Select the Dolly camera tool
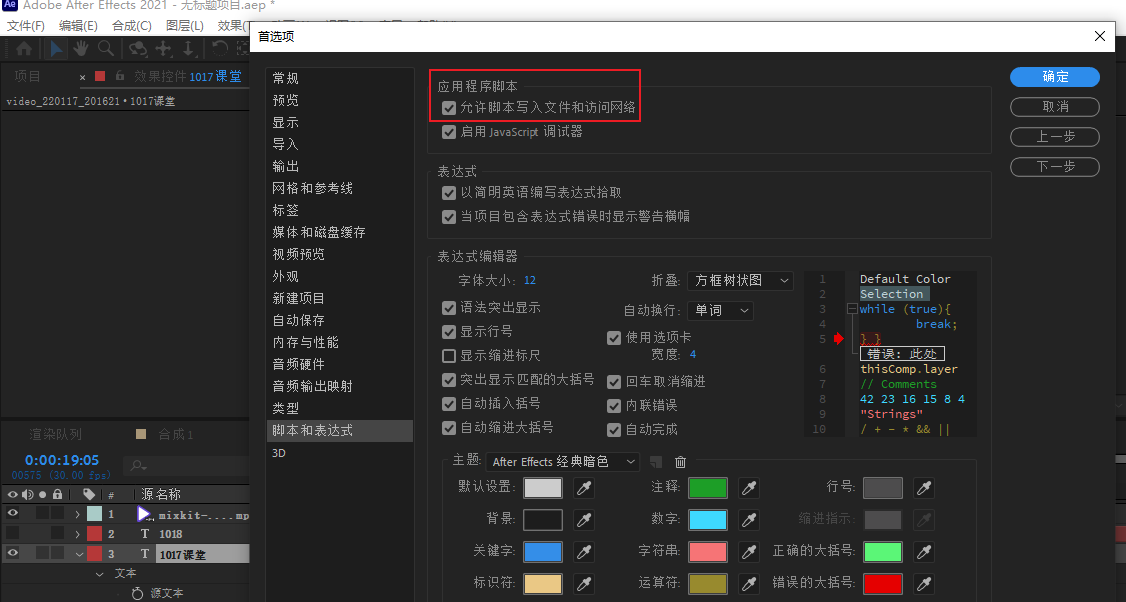Viewport: 1126px width, 602px height. coord(188,49)
